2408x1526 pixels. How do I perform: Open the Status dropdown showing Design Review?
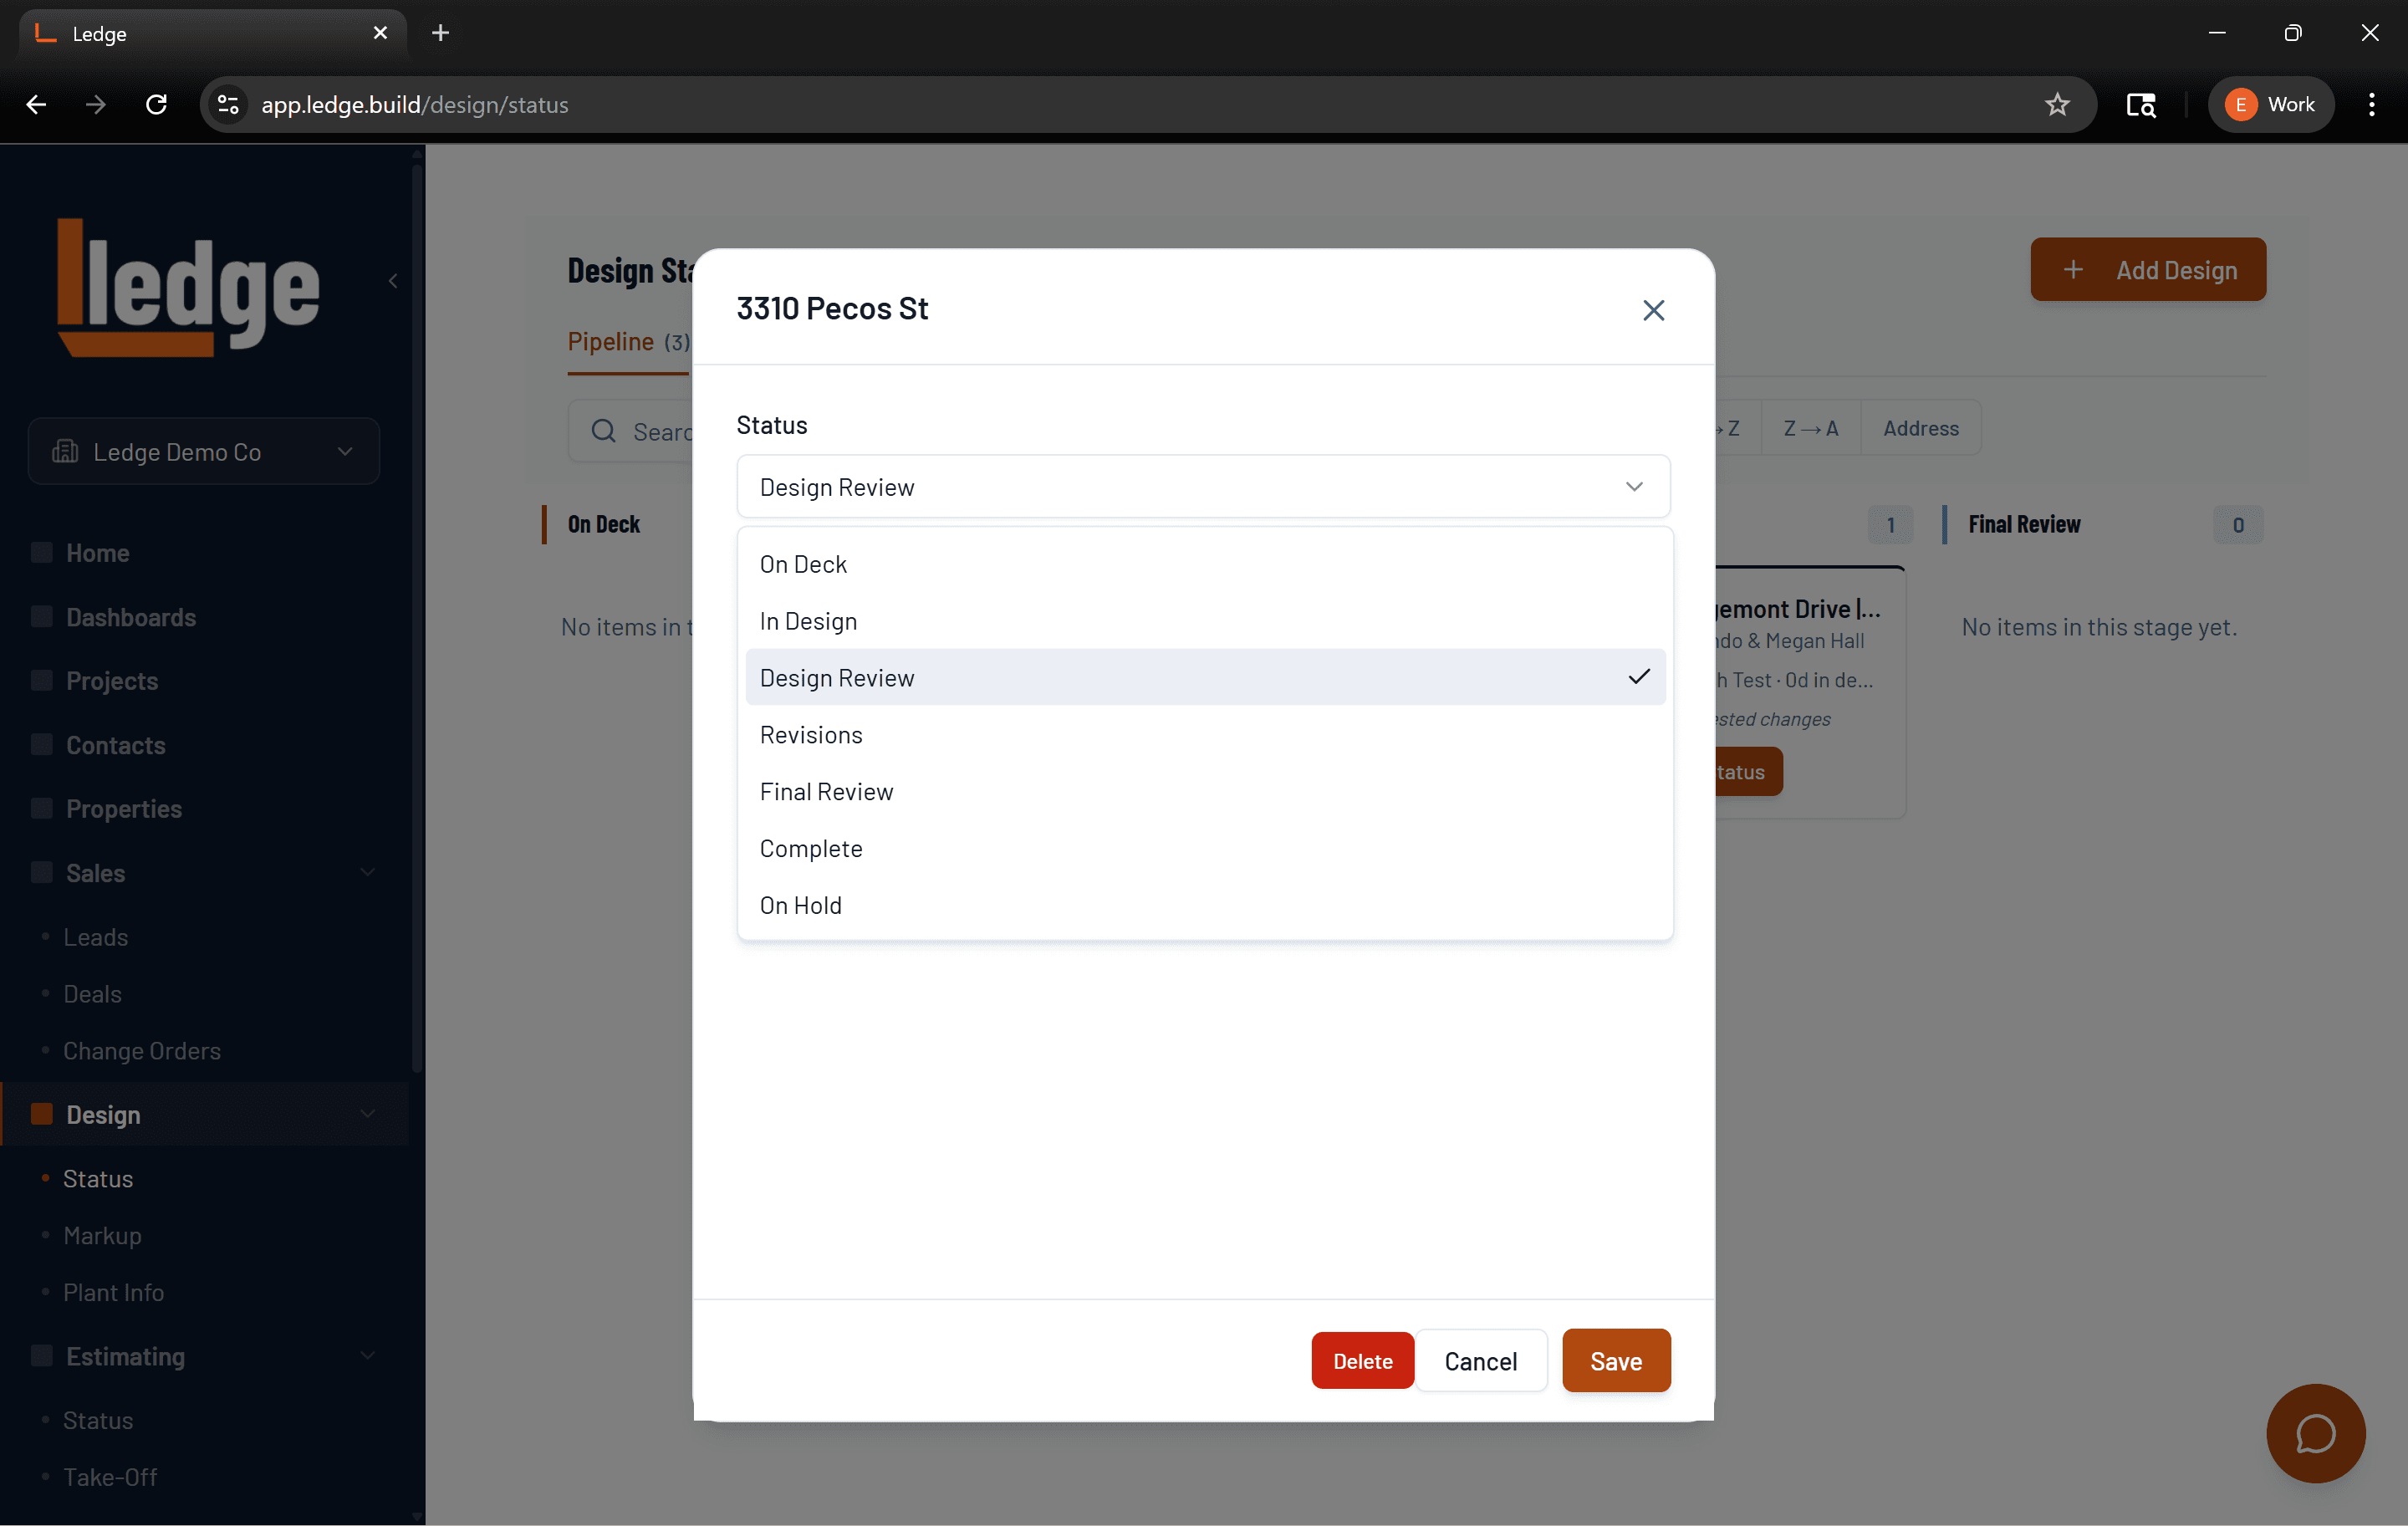coord(1203,487)
